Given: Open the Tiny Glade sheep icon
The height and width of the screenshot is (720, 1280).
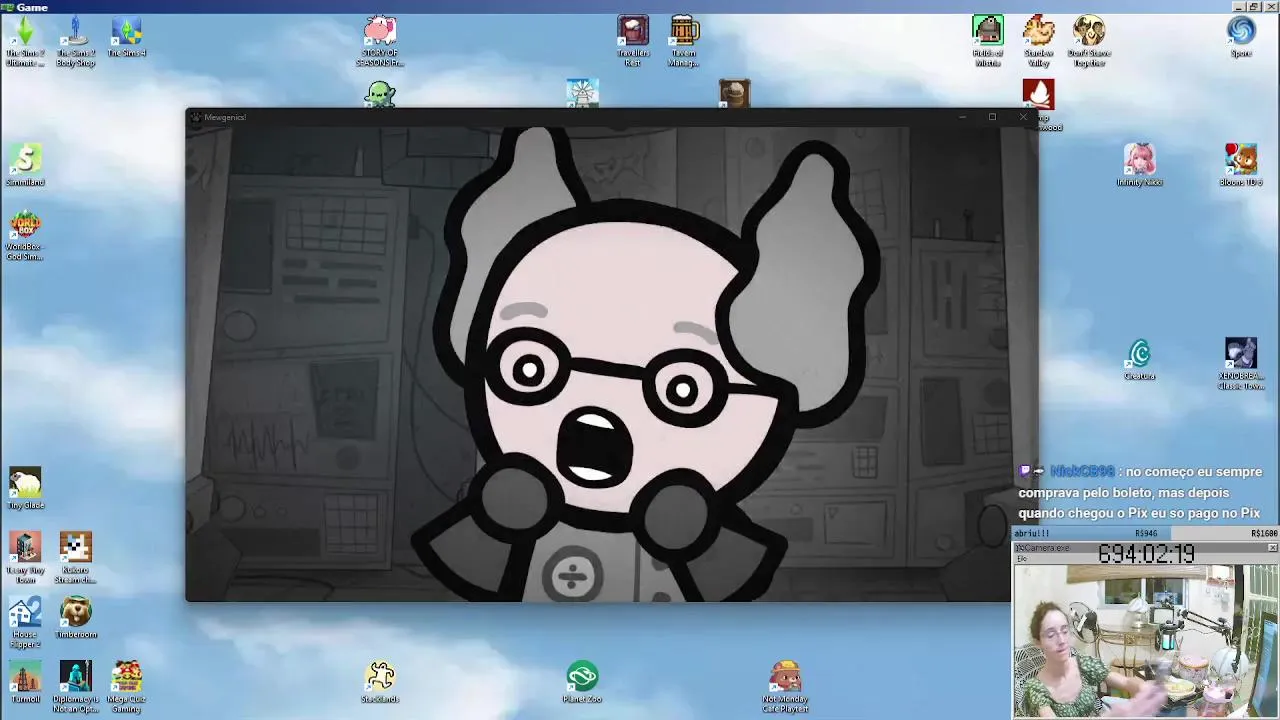Looking at the screenshot, I should [x=25, y=488].
